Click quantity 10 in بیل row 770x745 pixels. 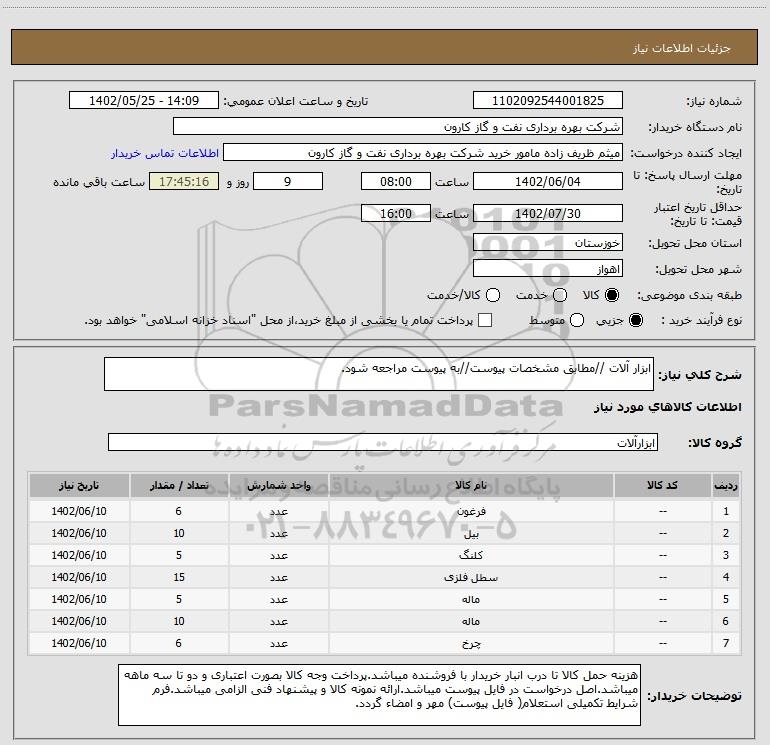pyautogui.click(x=179, y=533)
